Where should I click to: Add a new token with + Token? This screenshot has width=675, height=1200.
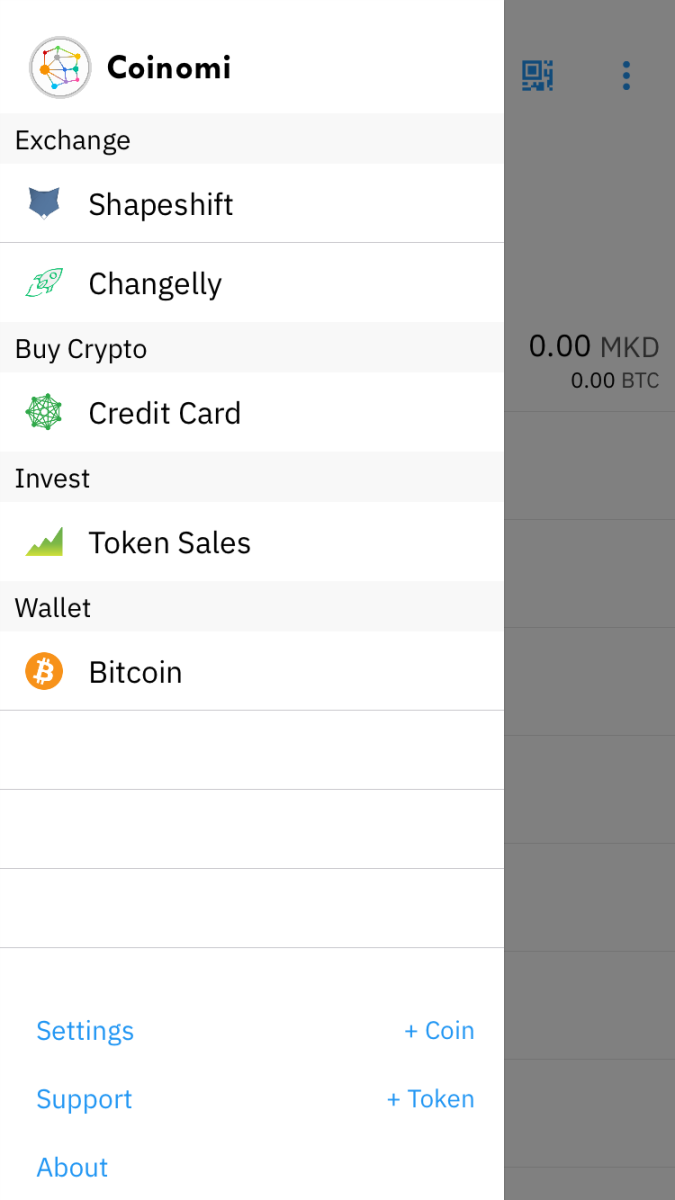430,1099
